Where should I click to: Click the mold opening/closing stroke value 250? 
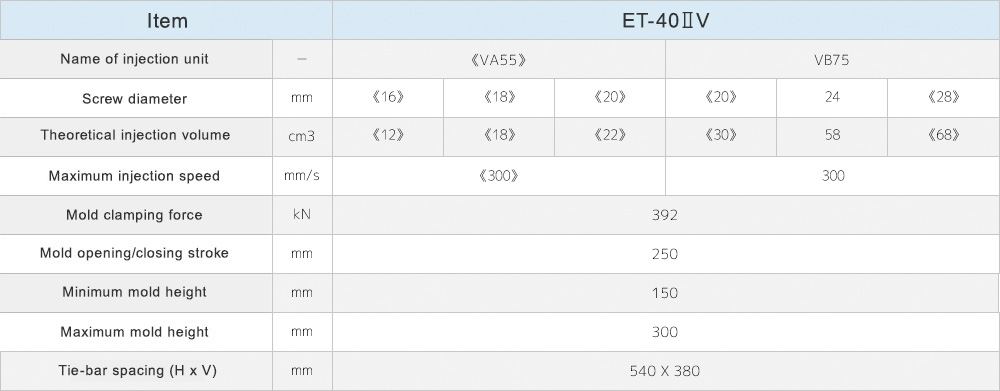(666, 254)
